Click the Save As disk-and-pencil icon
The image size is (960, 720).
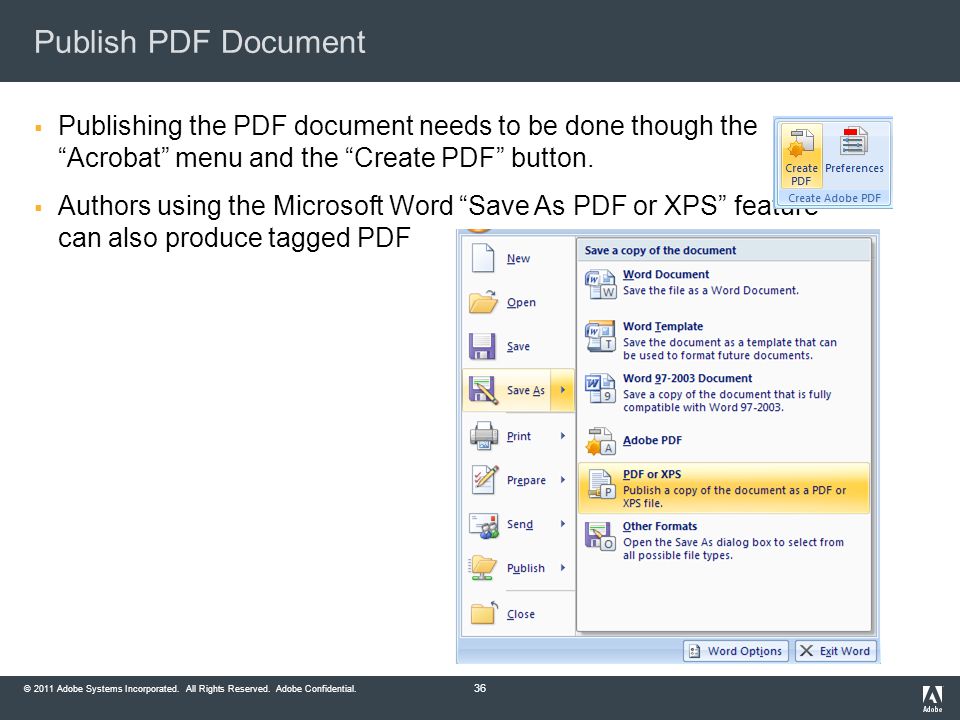point(482,390)
